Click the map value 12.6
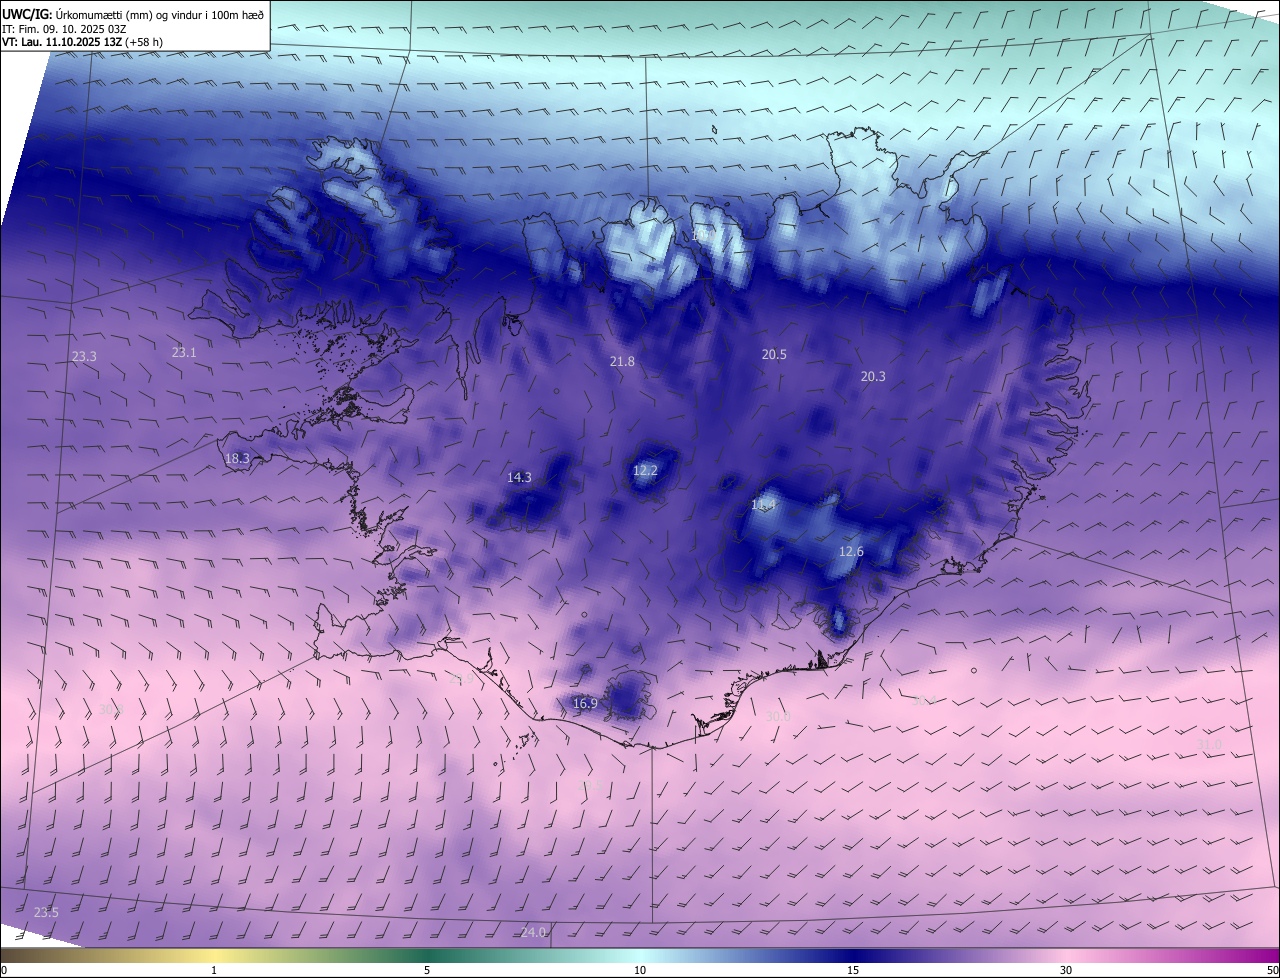Image resolution: width=1280 pixels, height=978 pixels. point(851,552)
